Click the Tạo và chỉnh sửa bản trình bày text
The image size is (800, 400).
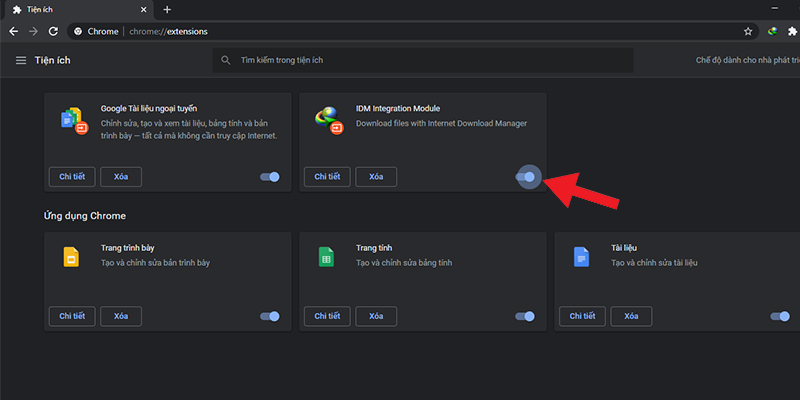click(156, 263)
